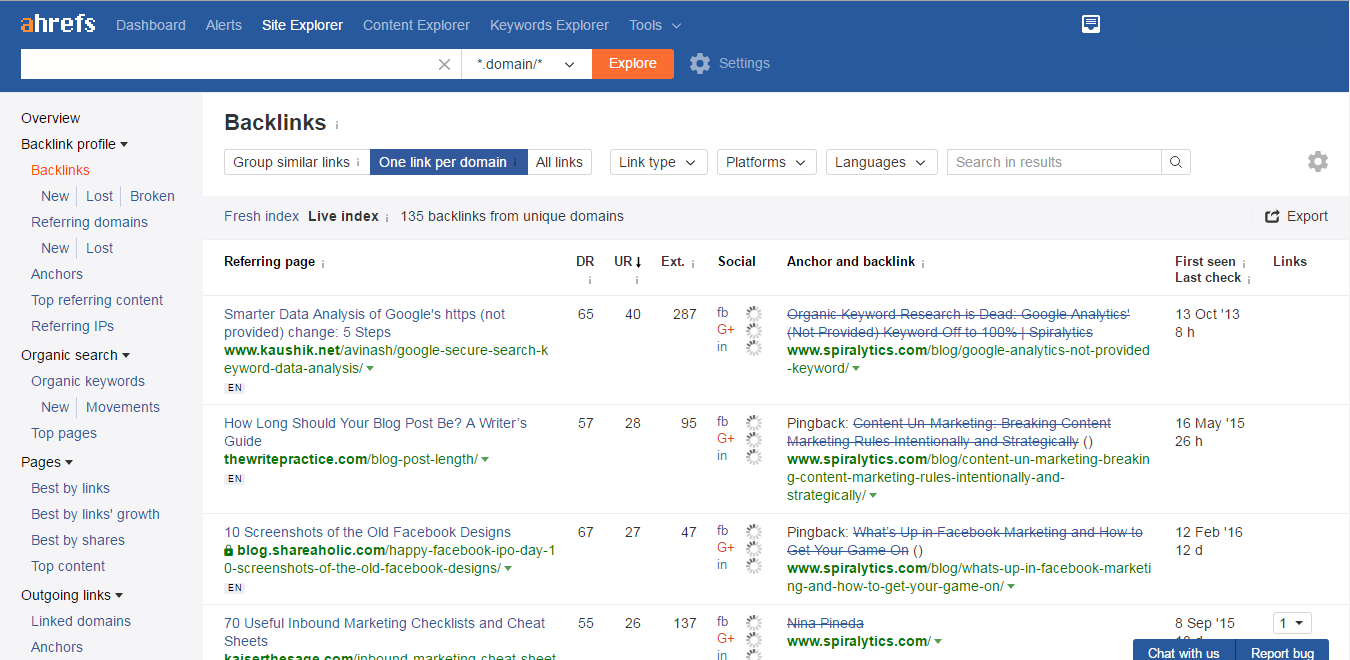Open the Platforms filter dropdown
Image resolution: width=1350 pixels, height=660 pixels.
[767, 162]
